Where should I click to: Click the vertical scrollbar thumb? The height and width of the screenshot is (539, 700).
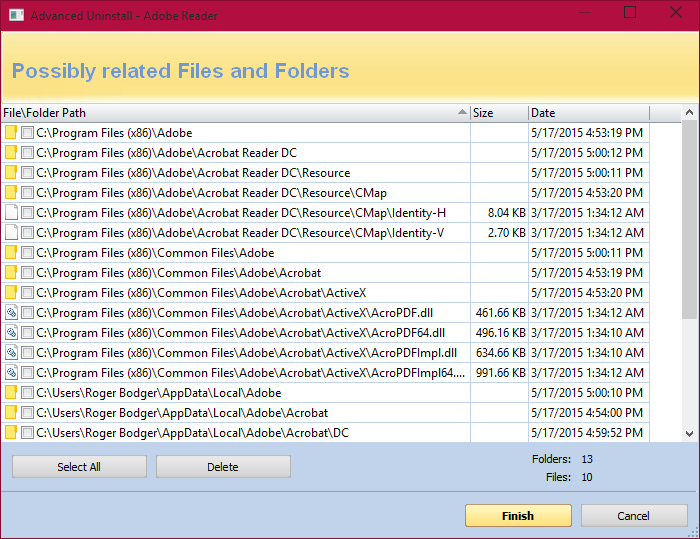pos(689,219)
